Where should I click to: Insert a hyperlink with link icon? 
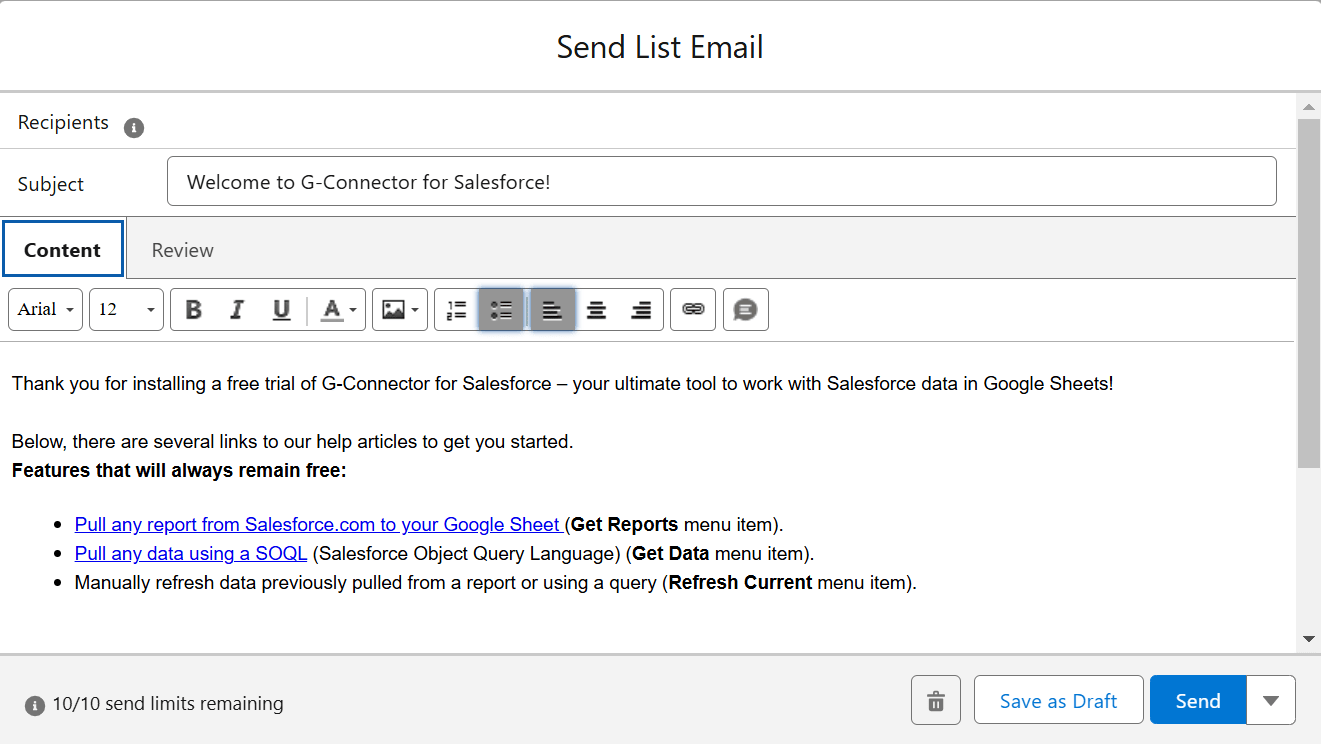pyautogui.click(x=693, y=310)
